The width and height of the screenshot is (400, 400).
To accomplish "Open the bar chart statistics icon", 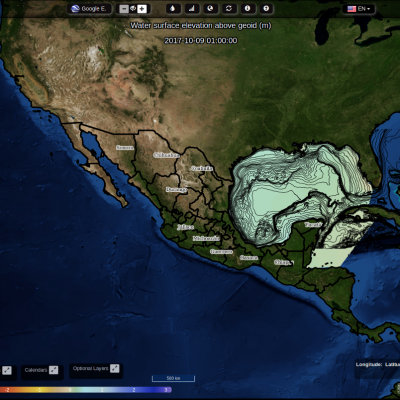I will pos(191,9).
